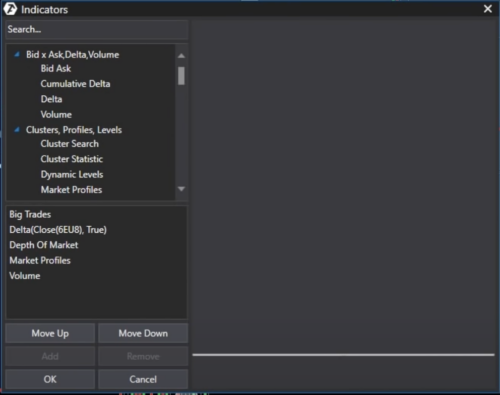Viewport: 500px width, 395px height.
Task: Click the Add button
Action: pos(50,356)
